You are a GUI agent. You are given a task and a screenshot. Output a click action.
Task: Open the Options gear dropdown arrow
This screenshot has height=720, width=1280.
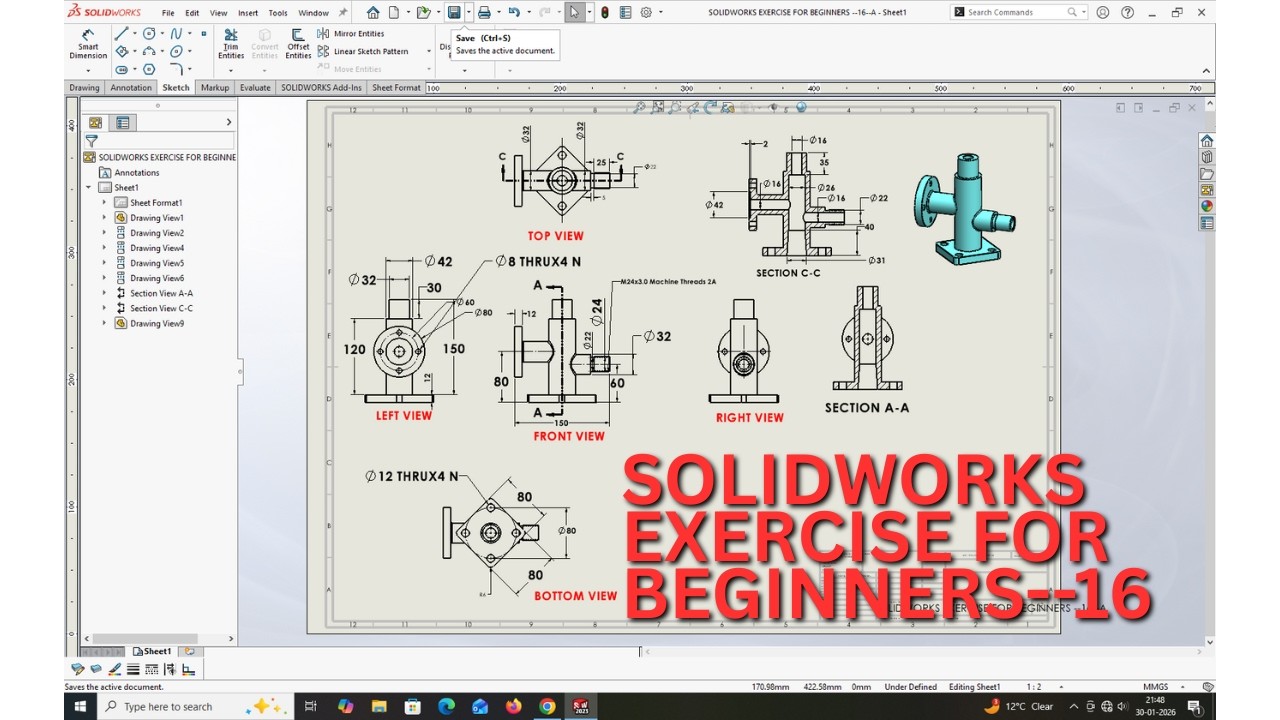pos(659,12)
